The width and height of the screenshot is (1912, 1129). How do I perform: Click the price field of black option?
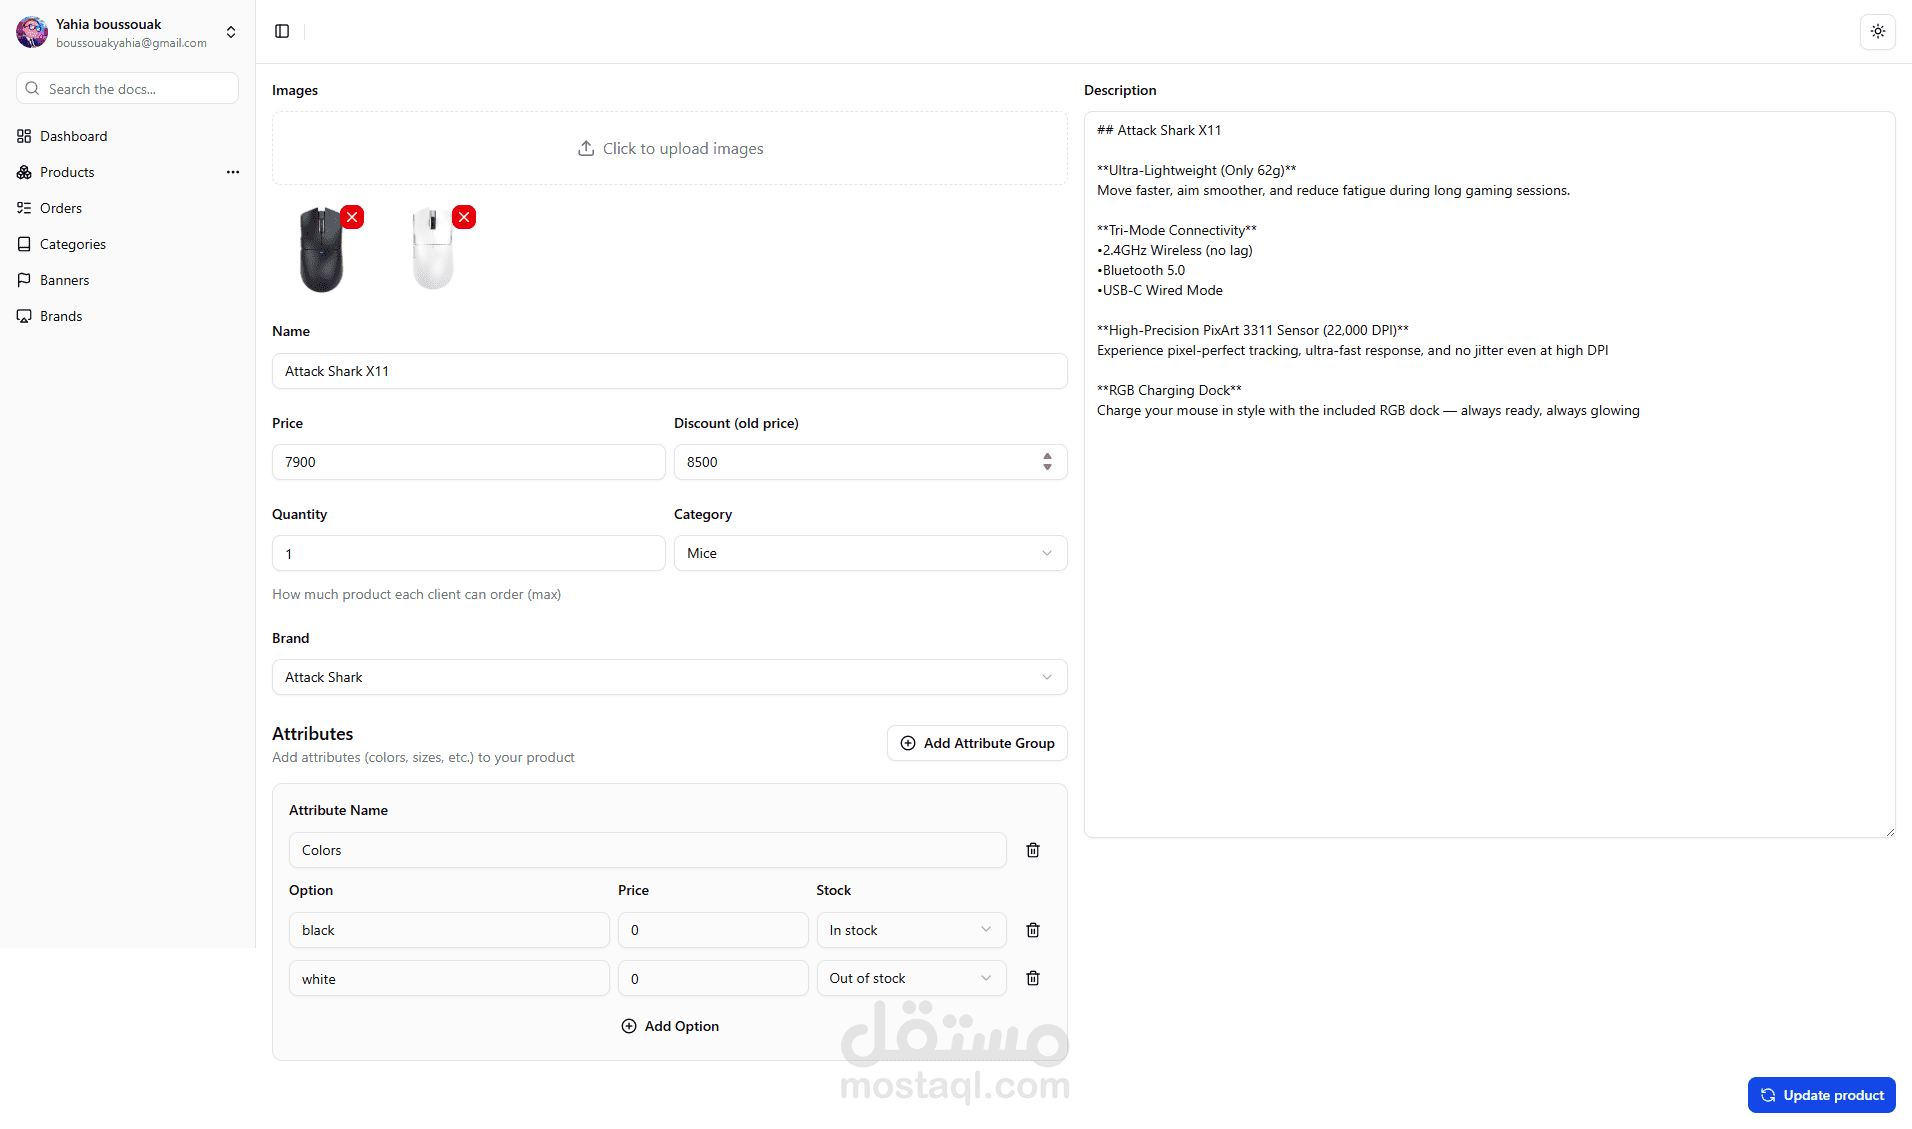[713, 930]
